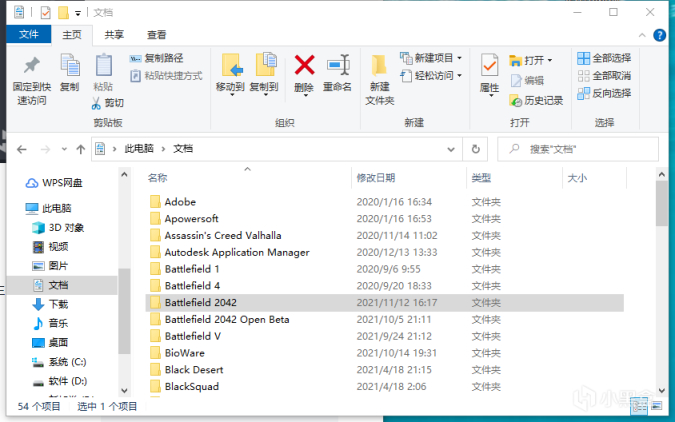
Task: Open the Customize Quick Access Toolbar dropdown
Action: 78,13
